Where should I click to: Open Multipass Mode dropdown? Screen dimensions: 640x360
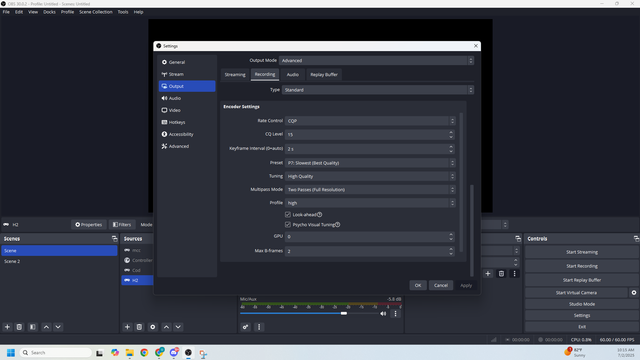[370, 189]
